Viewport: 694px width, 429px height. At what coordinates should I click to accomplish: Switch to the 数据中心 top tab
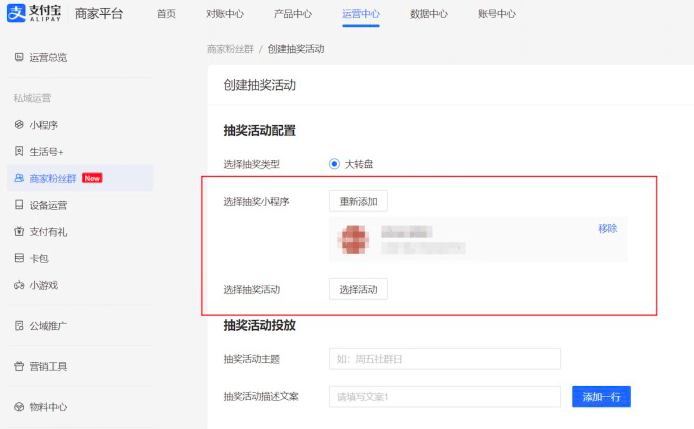pos(429,15)
